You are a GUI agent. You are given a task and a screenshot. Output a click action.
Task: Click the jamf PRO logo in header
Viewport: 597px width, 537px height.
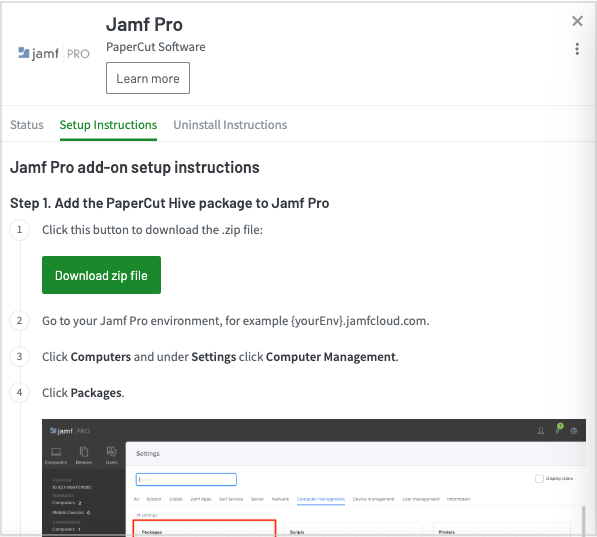[x=54, y=53]
